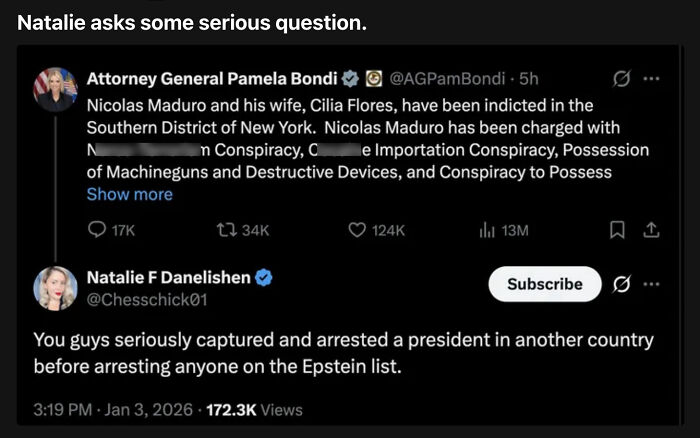The width and height of the screenshot is (700, 438).
Task: Click the Attorney General Pamela Bondi name
Action: point(213,78)
